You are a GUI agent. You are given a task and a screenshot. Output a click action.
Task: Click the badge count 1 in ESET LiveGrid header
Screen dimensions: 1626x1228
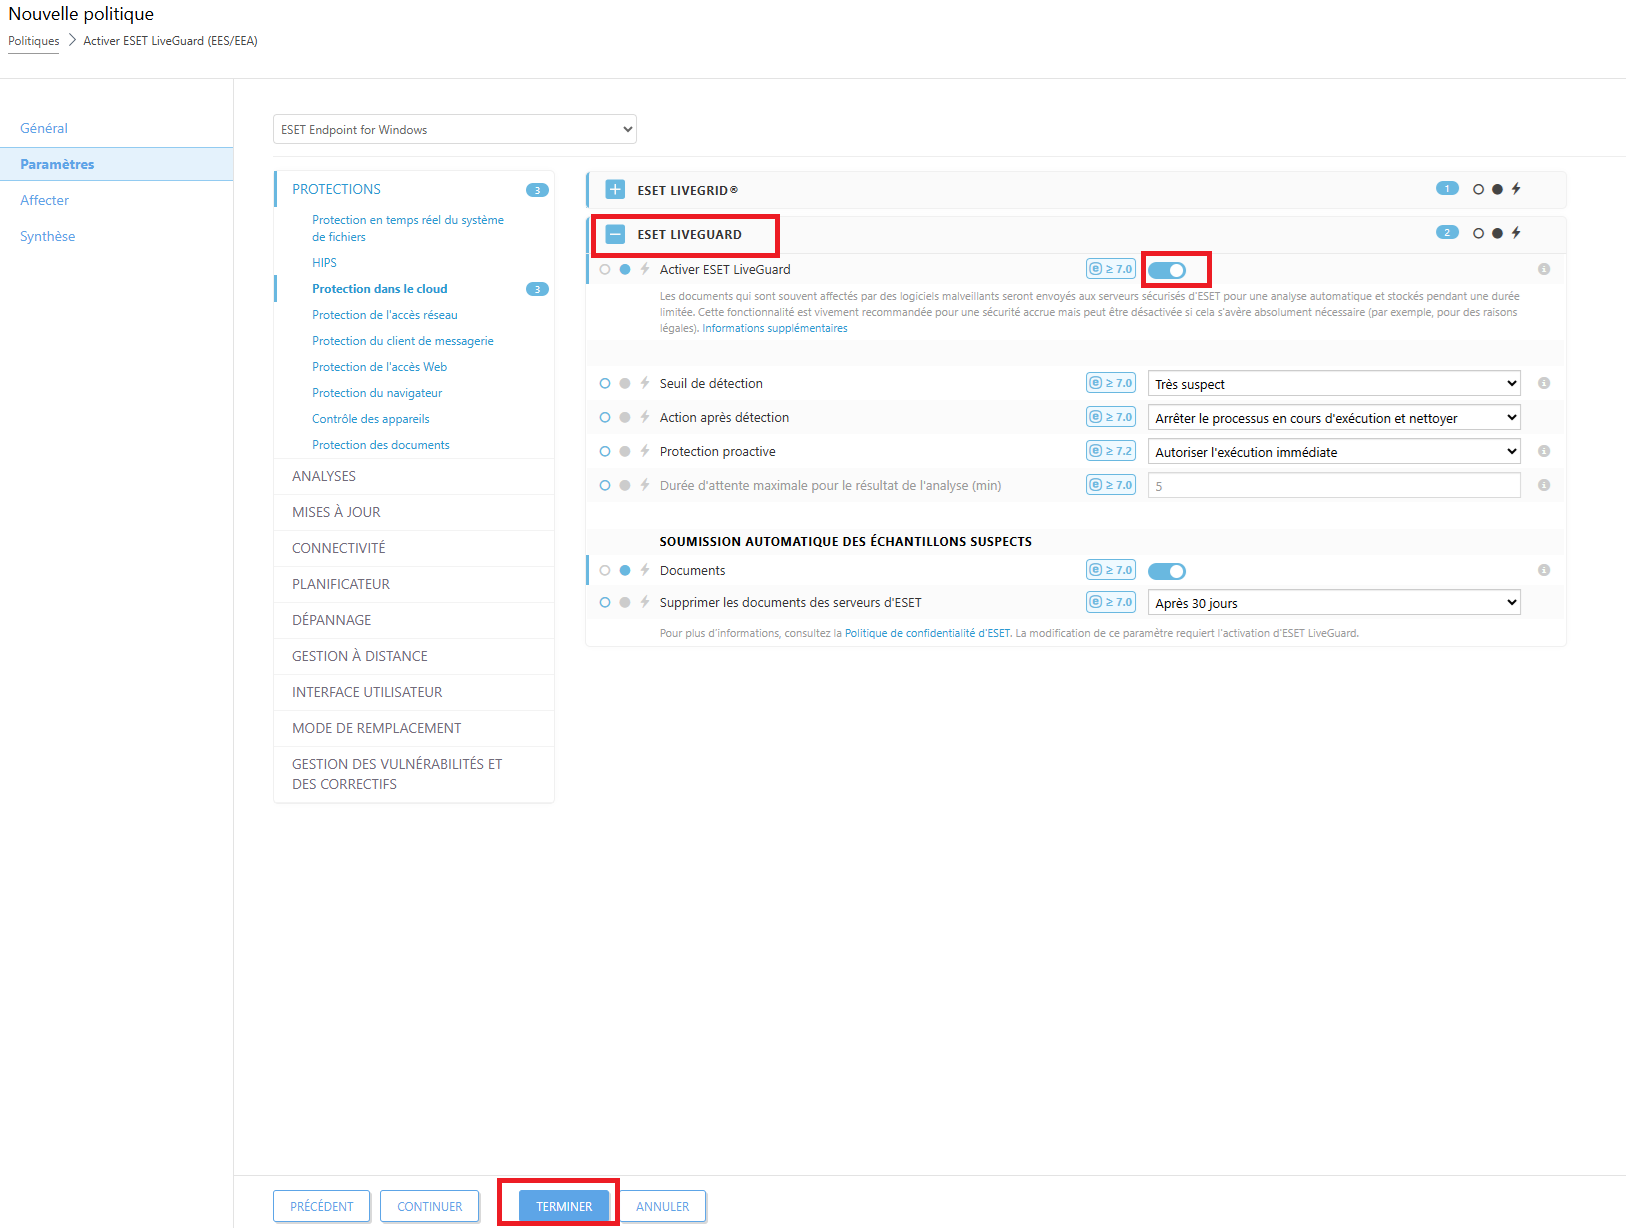(x=1447, y=188)
